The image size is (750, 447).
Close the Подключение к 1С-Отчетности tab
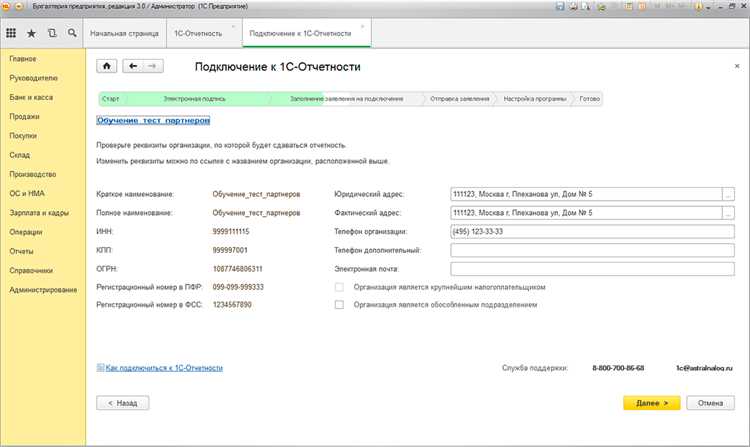coord(363,26)
